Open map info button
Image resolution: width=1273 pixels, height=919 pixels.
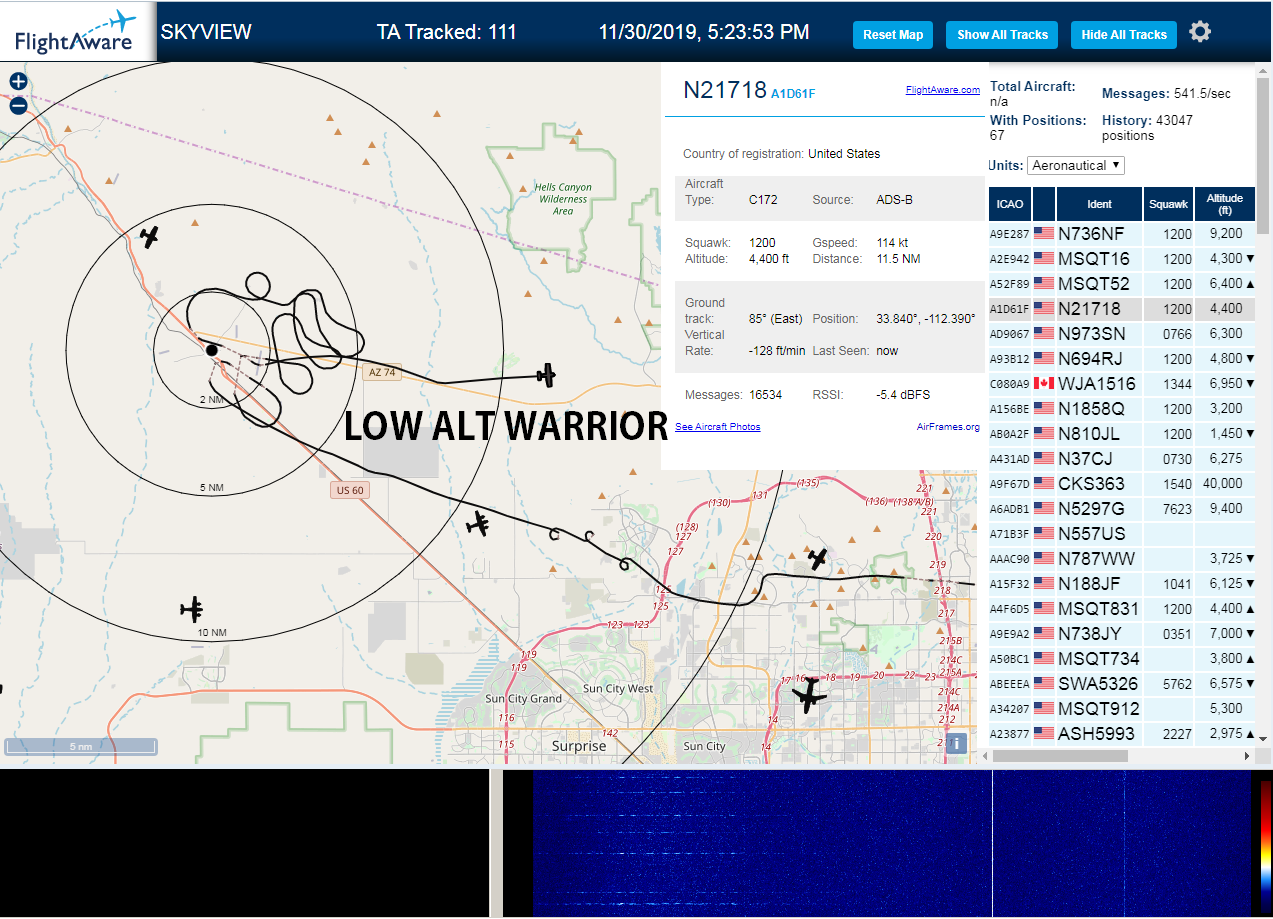(x=957, y=743)
